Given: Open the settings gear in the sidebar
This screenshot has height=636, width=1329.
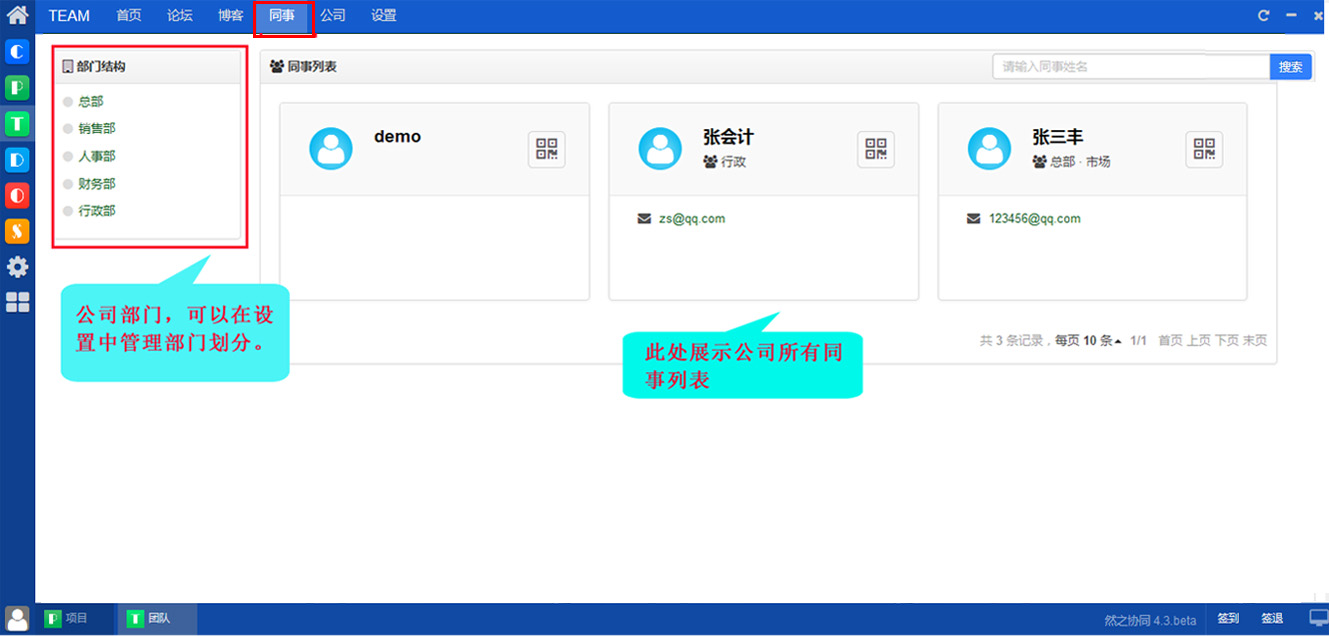Looking at the screenshot, I should (x=17, y=267).
